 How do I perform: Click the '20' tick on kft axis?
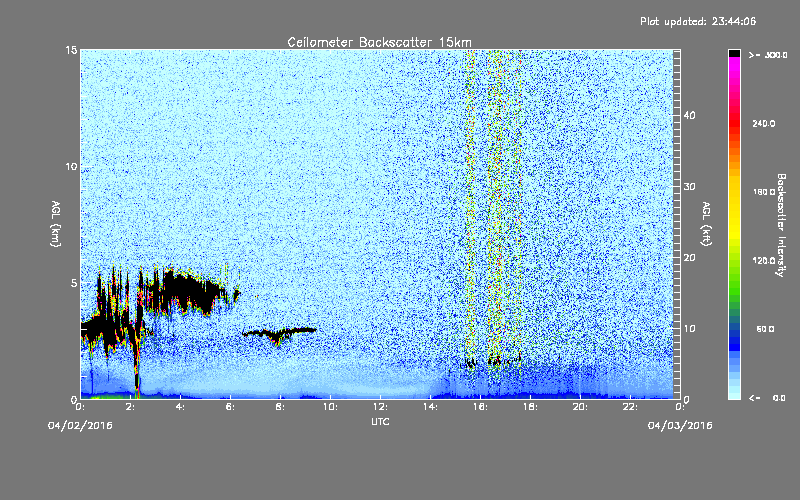tap(689, 257)
